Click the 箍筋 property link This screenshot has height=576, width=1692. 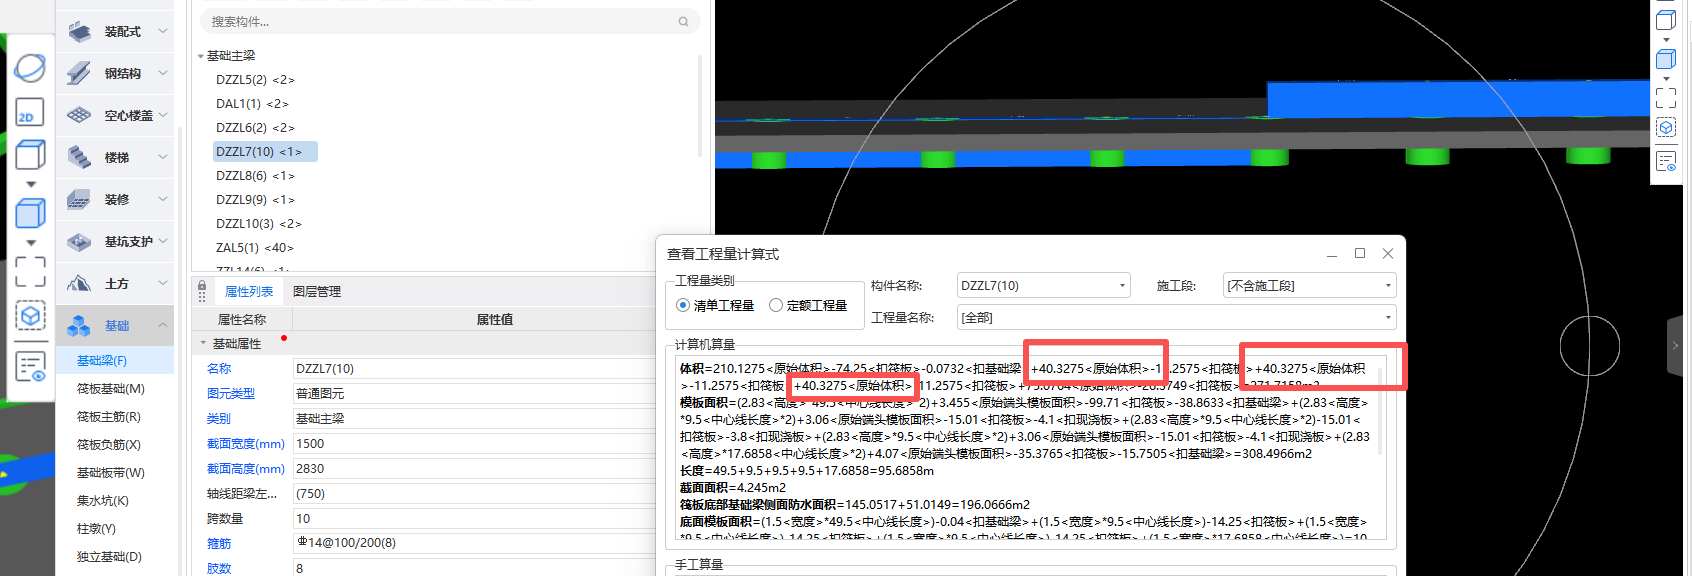(x=219, y=544)
